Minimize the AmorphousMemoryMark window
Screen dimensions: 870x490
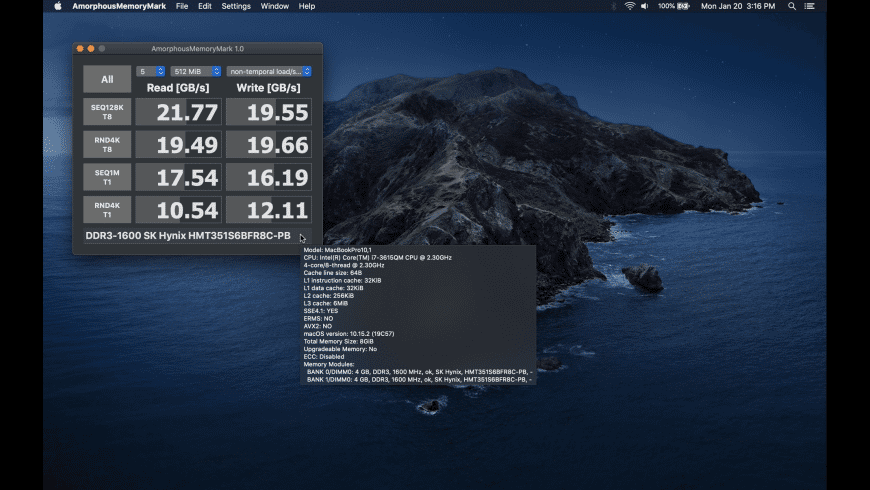[91, 48]
